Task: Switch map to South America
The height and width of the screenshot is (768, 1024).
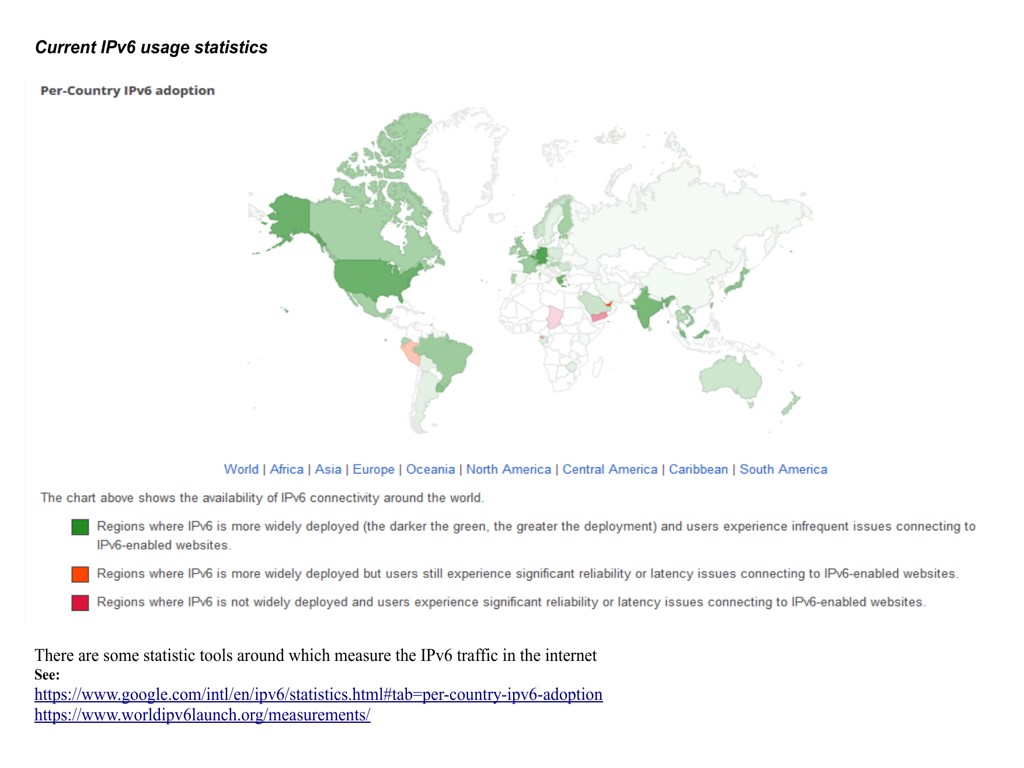Action: pos(783,469)
